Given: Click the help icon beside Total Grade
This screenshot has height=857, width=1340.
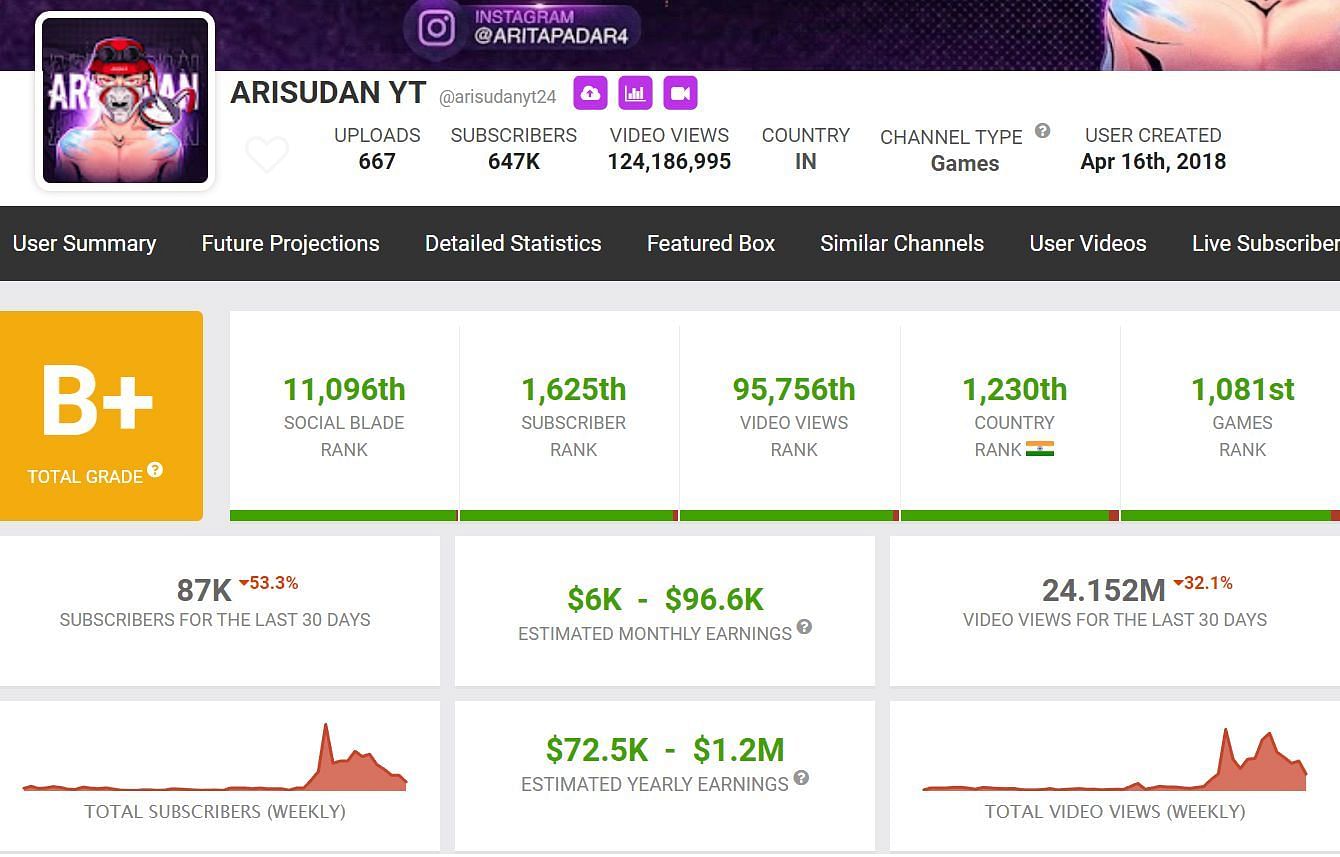Looking at the screenshot, I should point(155,470).
